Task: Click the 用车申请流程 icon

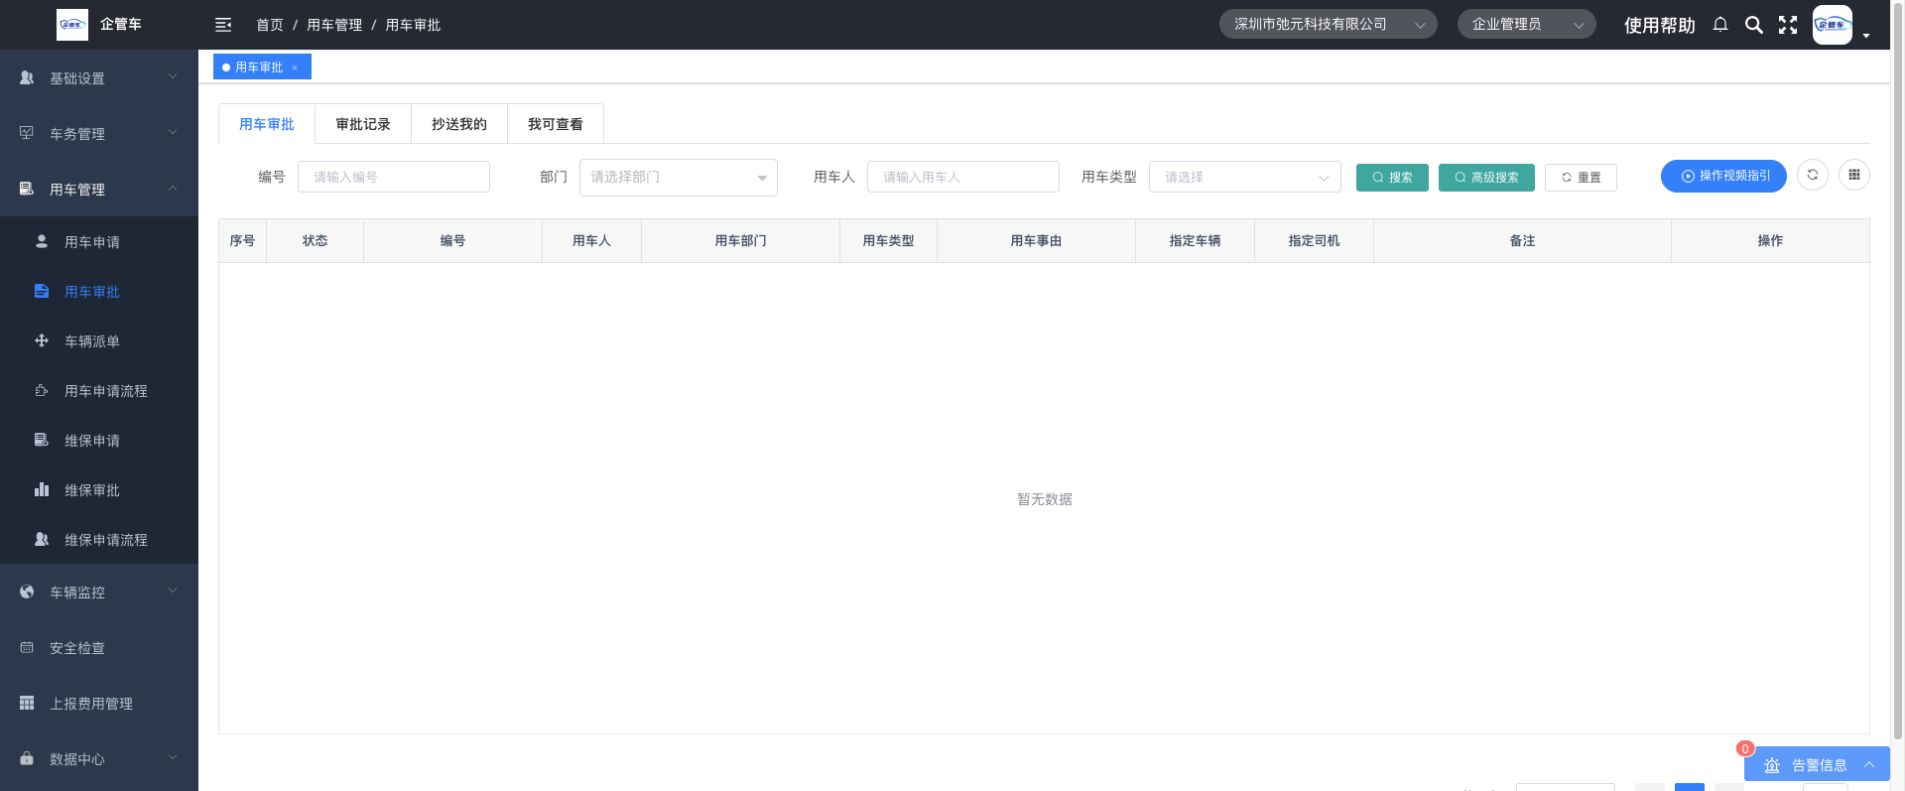Action: [41, 391]
